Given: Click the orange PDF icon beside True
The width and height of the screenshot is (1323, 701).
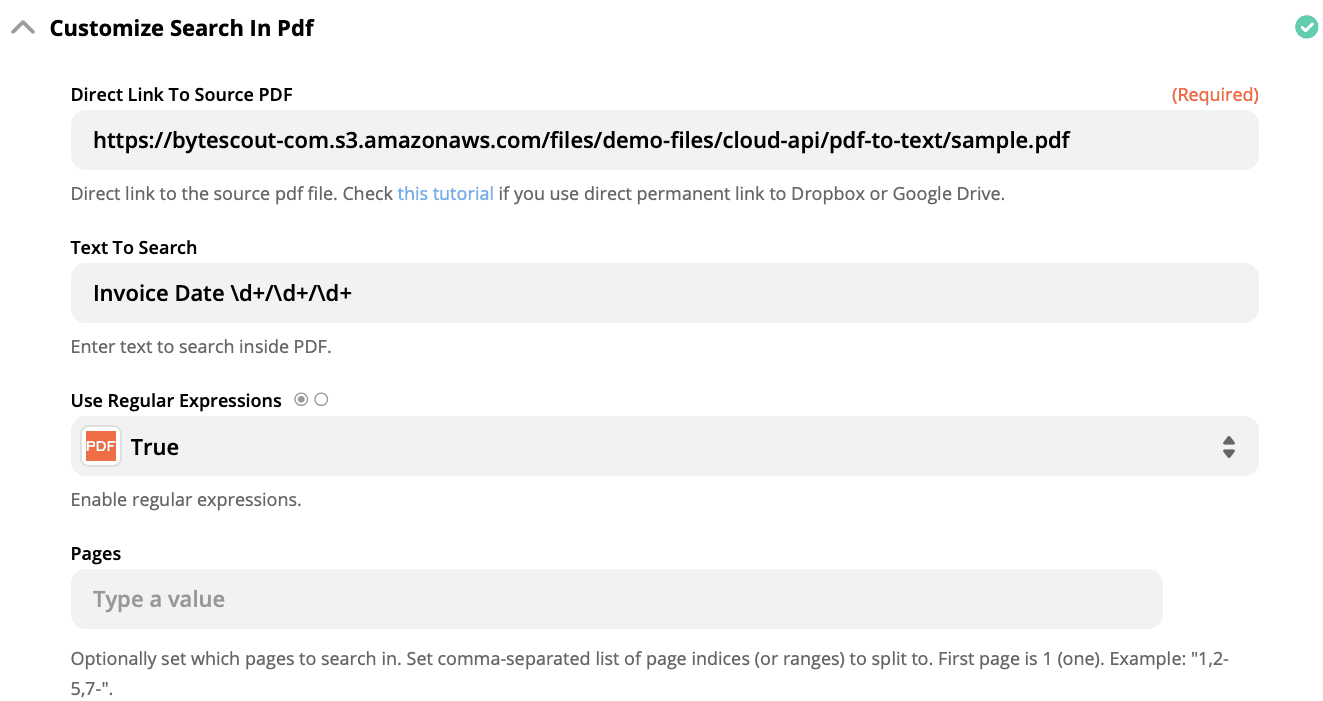Looking at the screenshot, I should click(100, 446).
